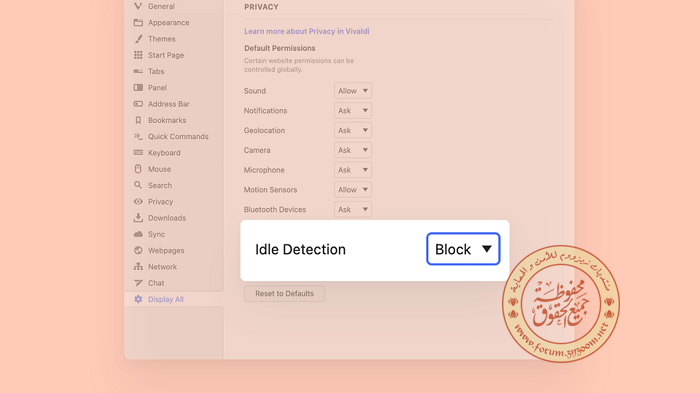Open the Search magnifier icon
The height and width of the screenshot is (393, 700).
(138, 185)
